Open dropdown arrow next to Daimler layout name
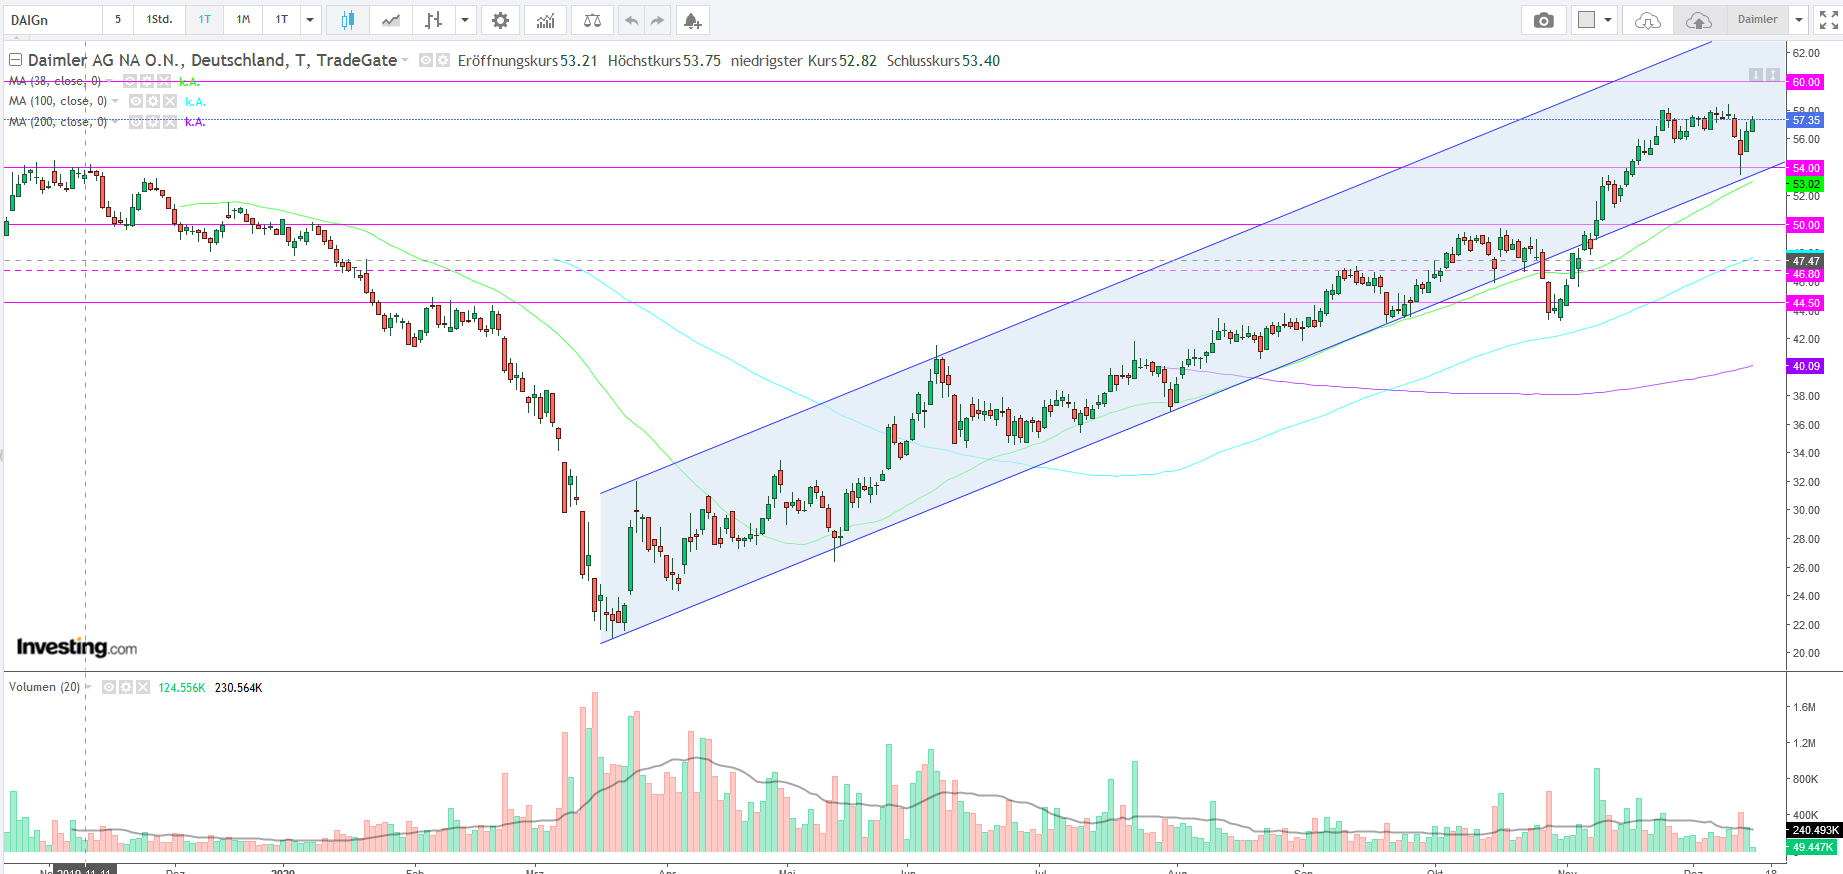 coord(1798,20)
